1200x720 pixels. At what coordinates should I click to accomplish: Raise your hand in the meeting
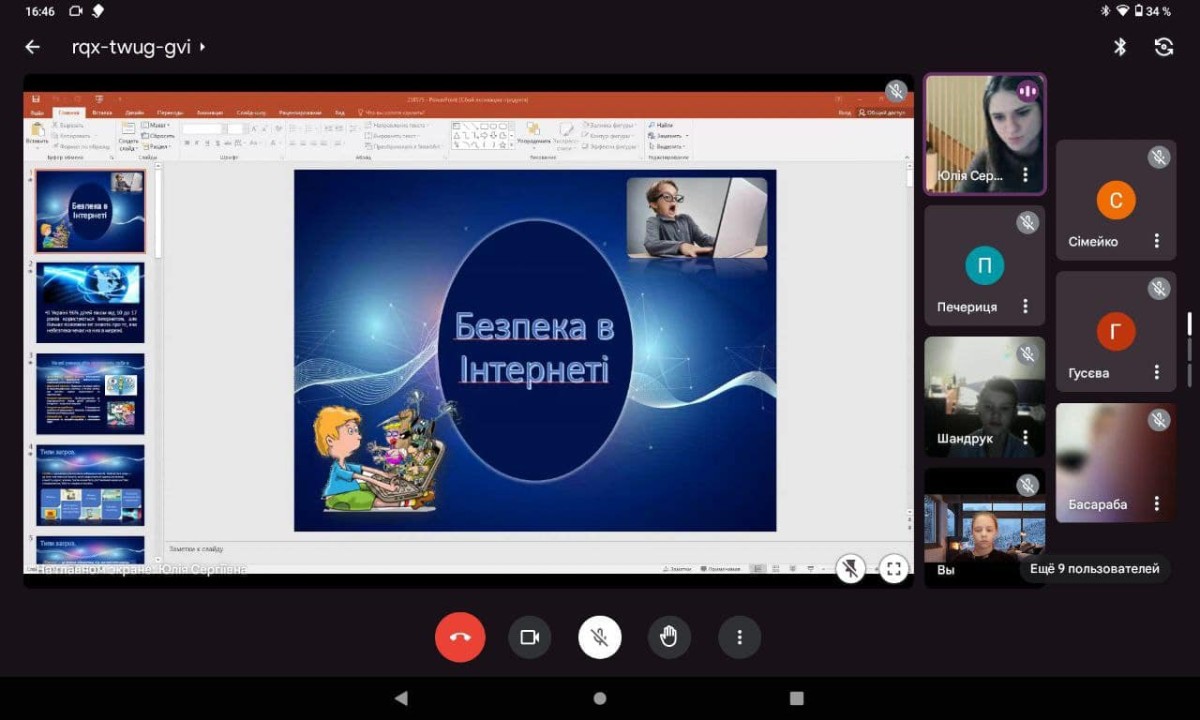pos(669,637)
